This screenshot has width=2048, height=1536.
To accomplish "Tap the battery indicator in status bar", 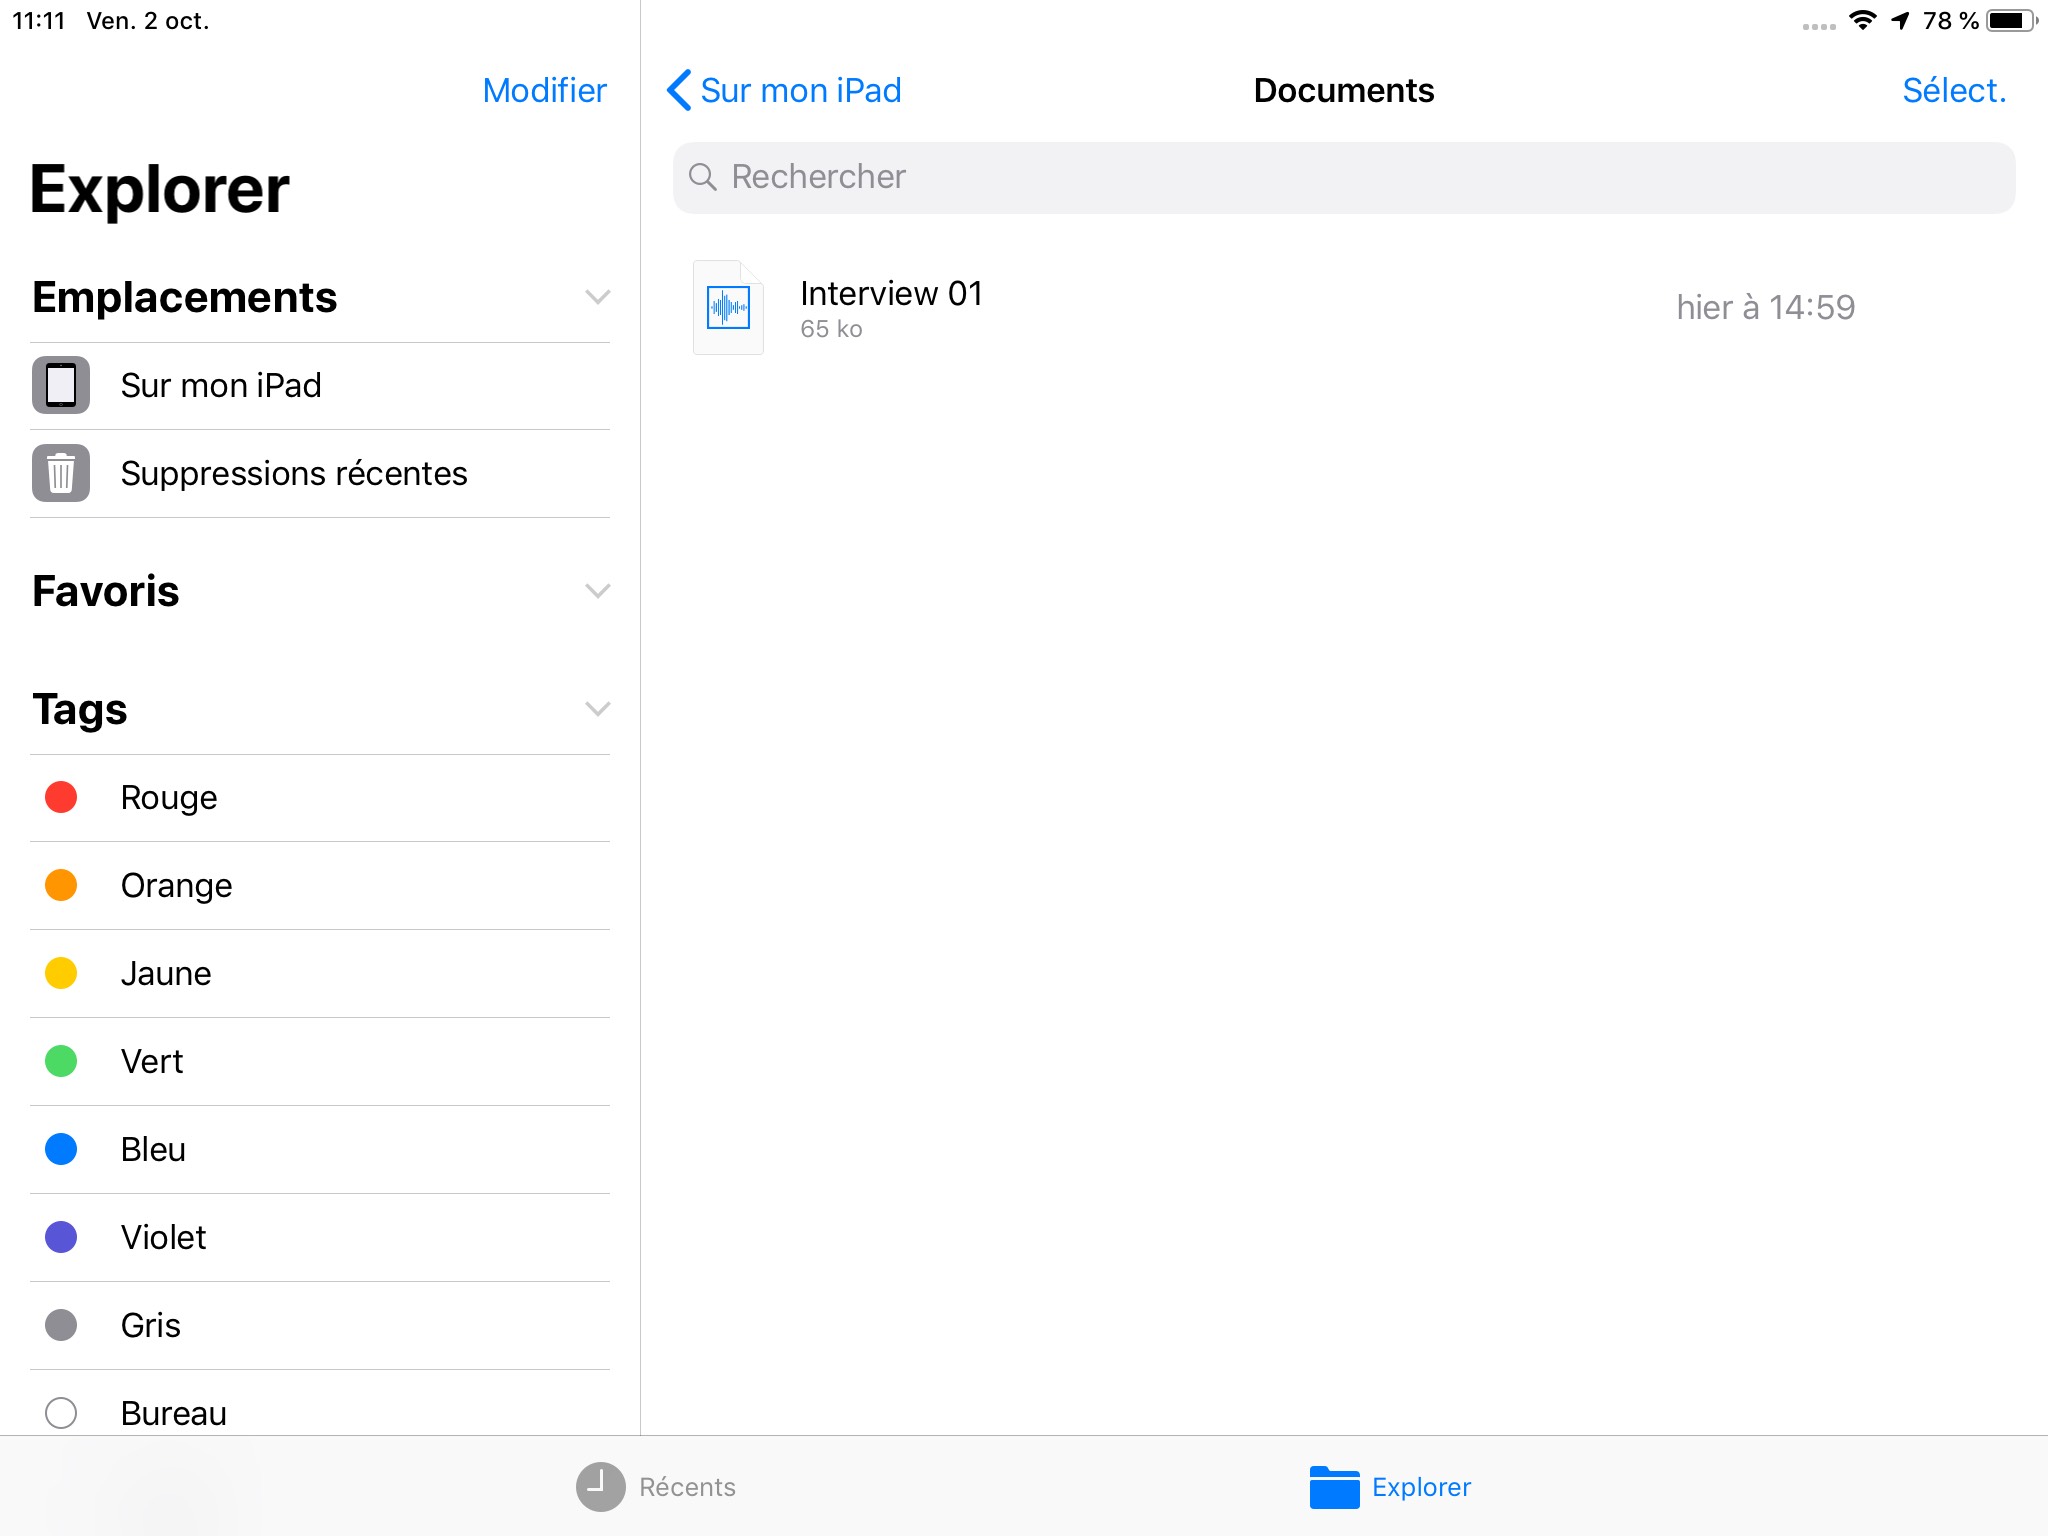I will click(x=2010, y=21).
